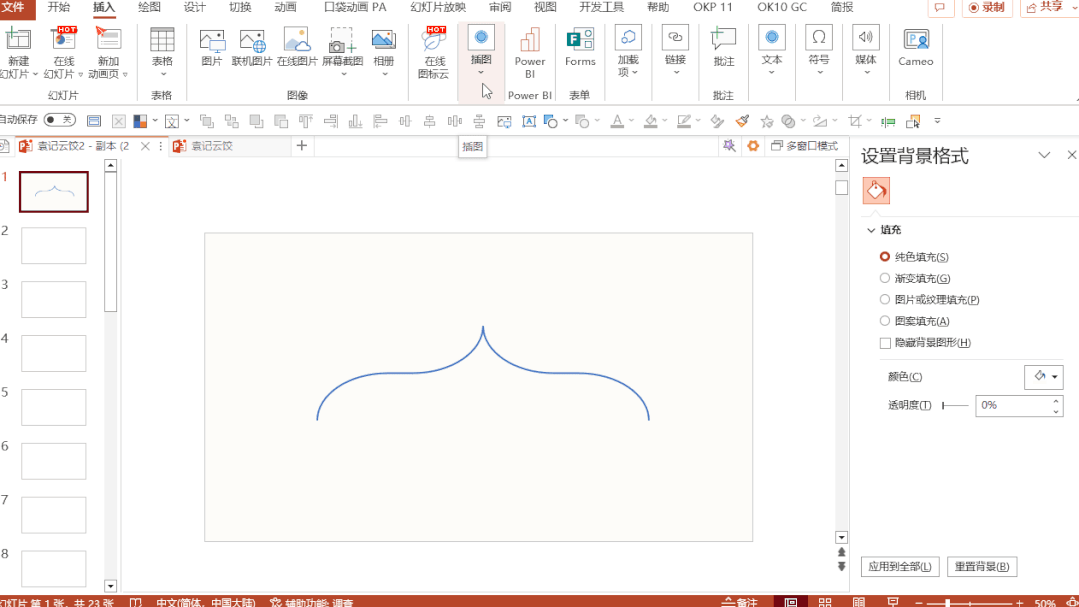
Task: Switch to slide sorter view in status bar
Action: click(x=824, y=602)
